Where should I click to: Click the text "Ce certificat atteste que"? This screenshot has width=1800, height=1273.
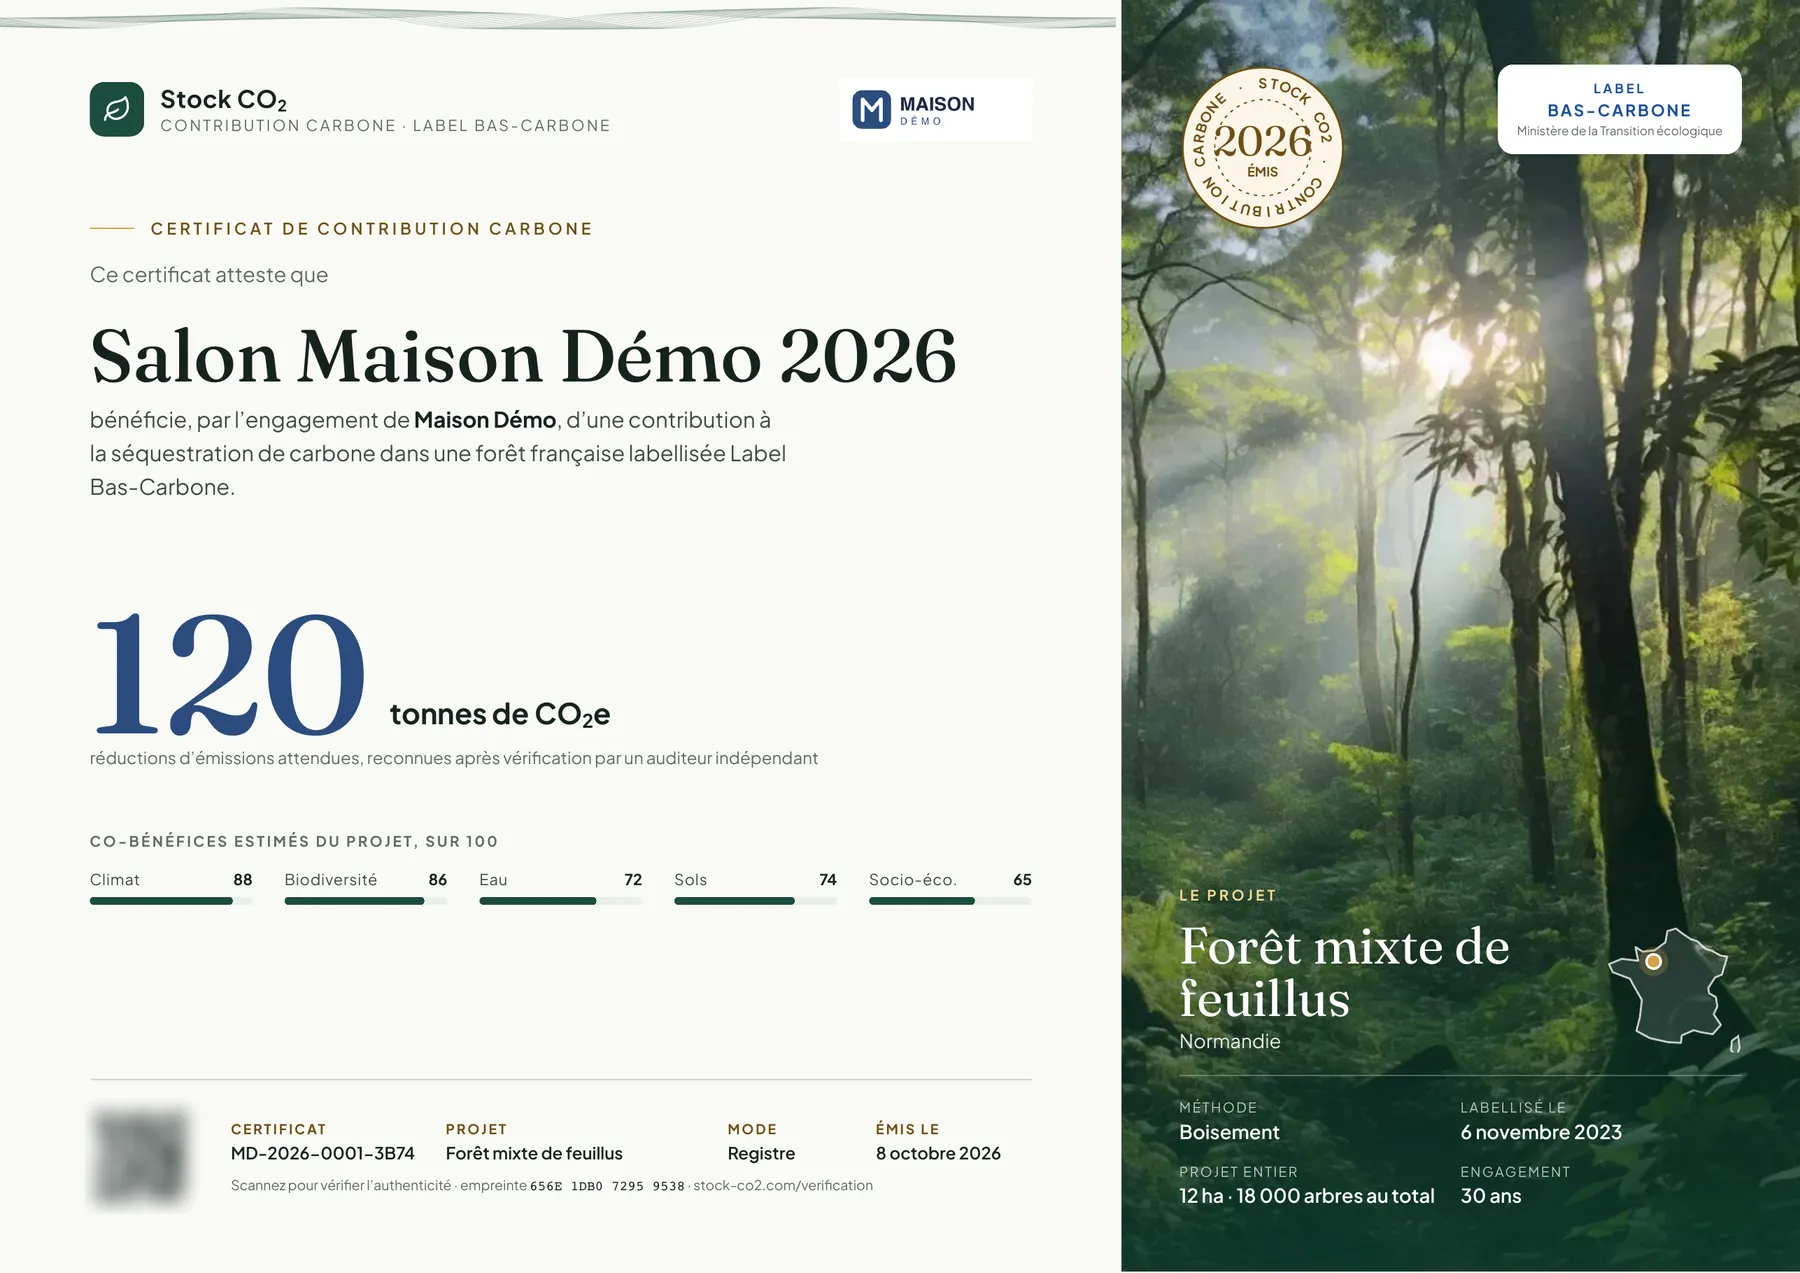[x=209, y=275]
